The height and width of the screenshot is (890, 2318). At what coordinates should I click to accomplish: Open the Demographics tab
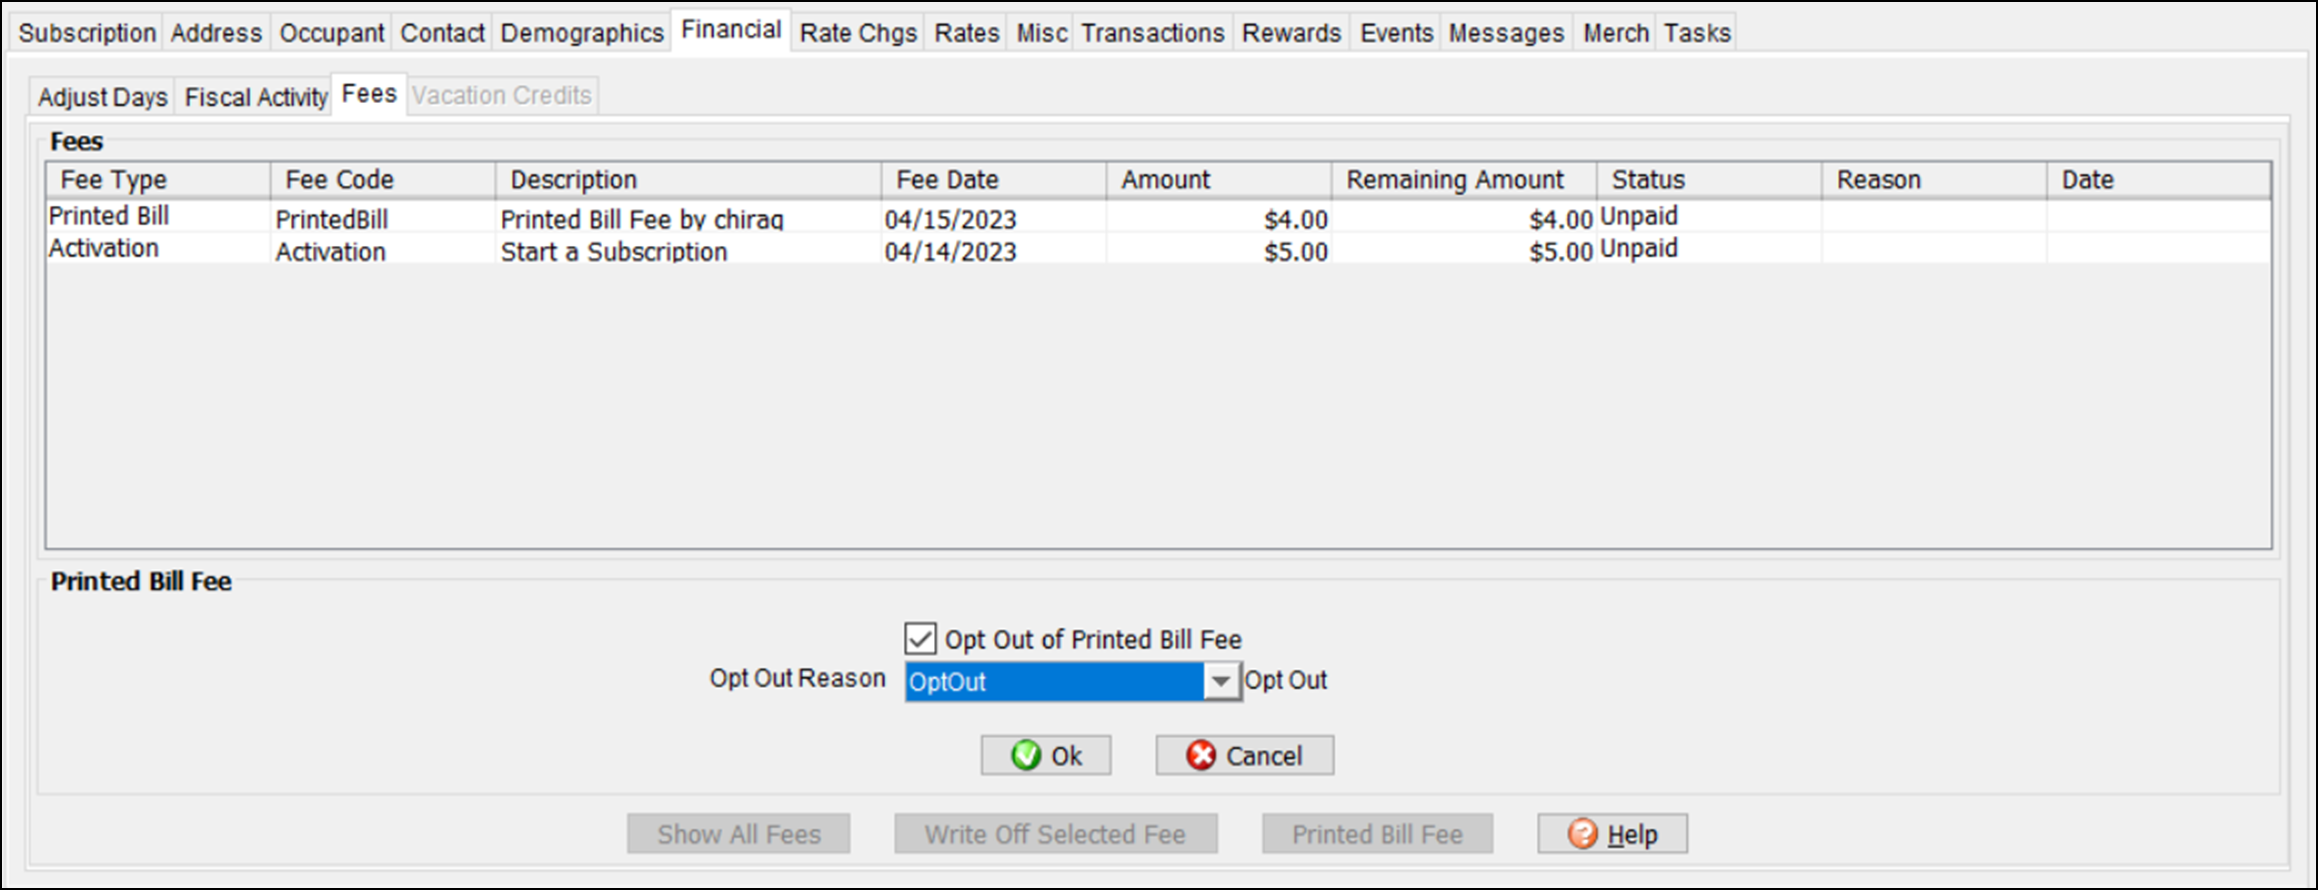(x=582, y=33)
